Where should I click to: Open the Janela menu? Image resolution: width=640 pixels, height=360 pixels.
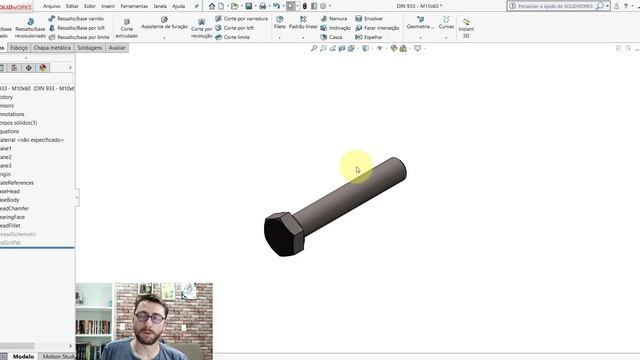(160, 6)
